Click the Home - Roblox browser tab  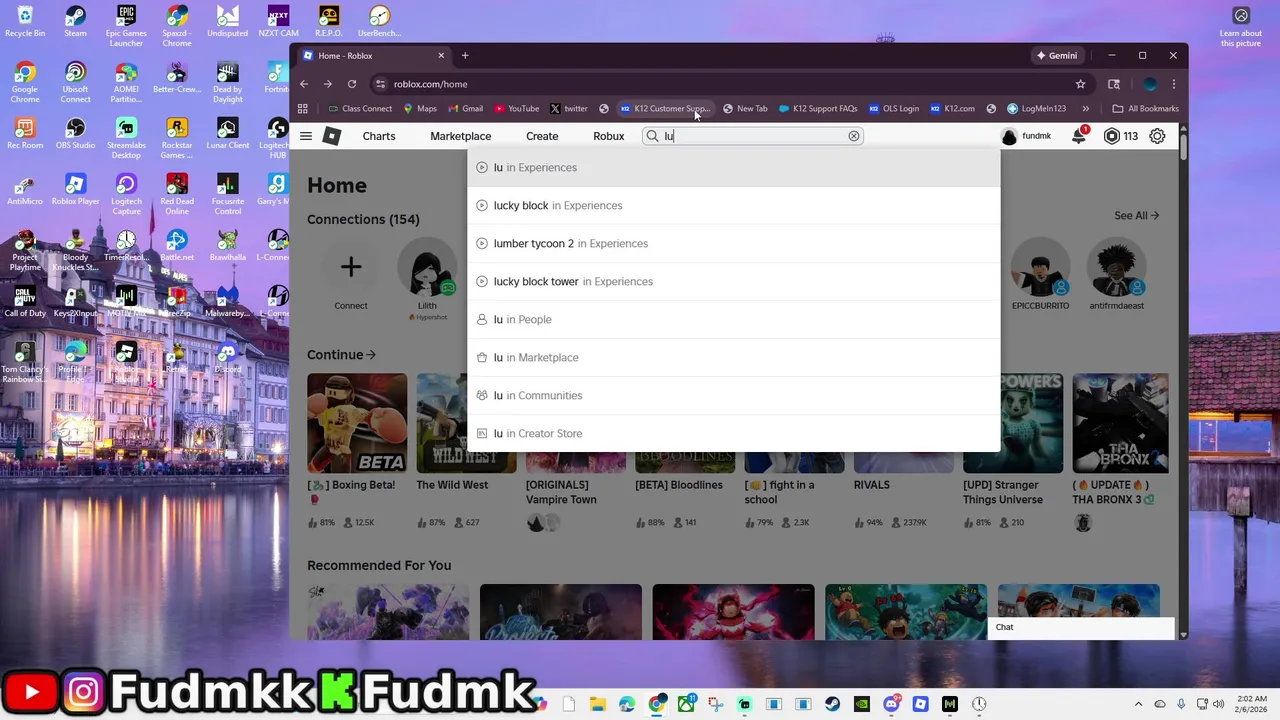(x=374, y=55)
